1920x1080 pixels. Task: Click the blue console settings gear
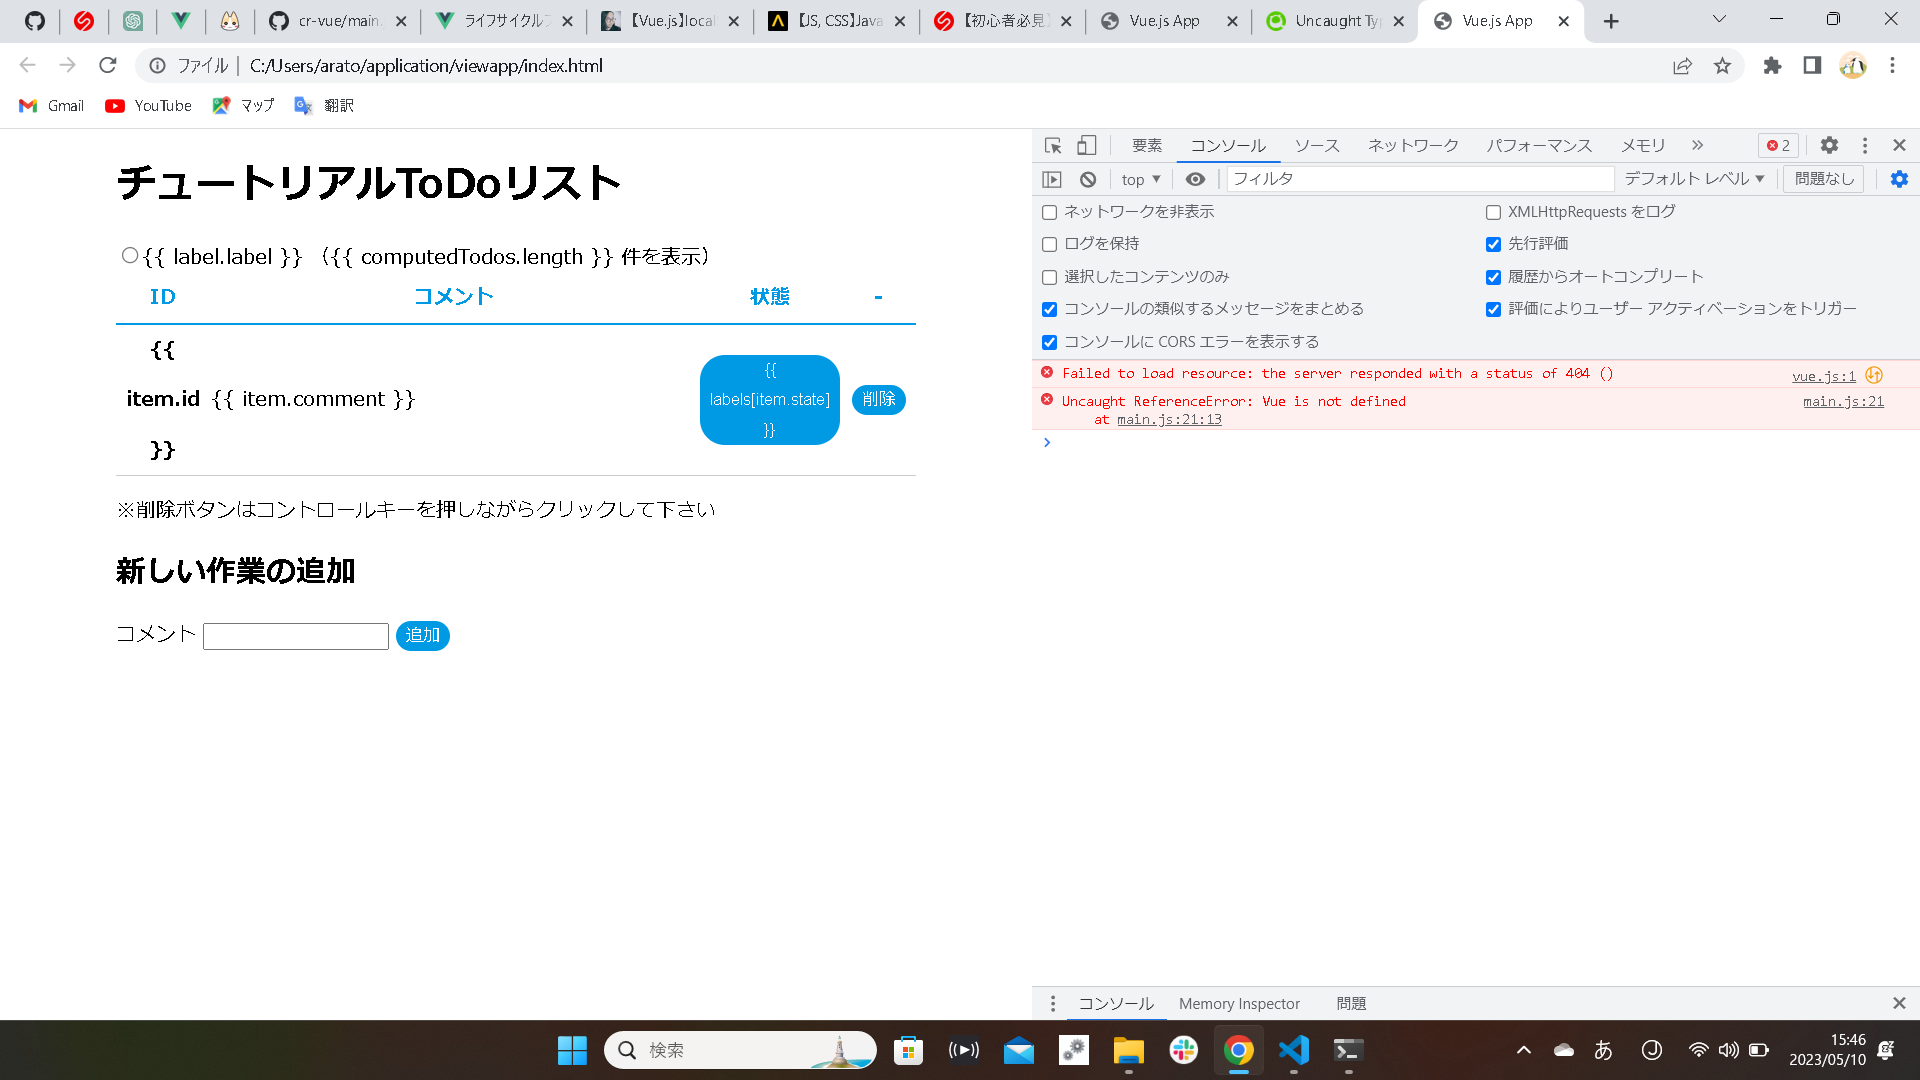tap(1899, 179)
